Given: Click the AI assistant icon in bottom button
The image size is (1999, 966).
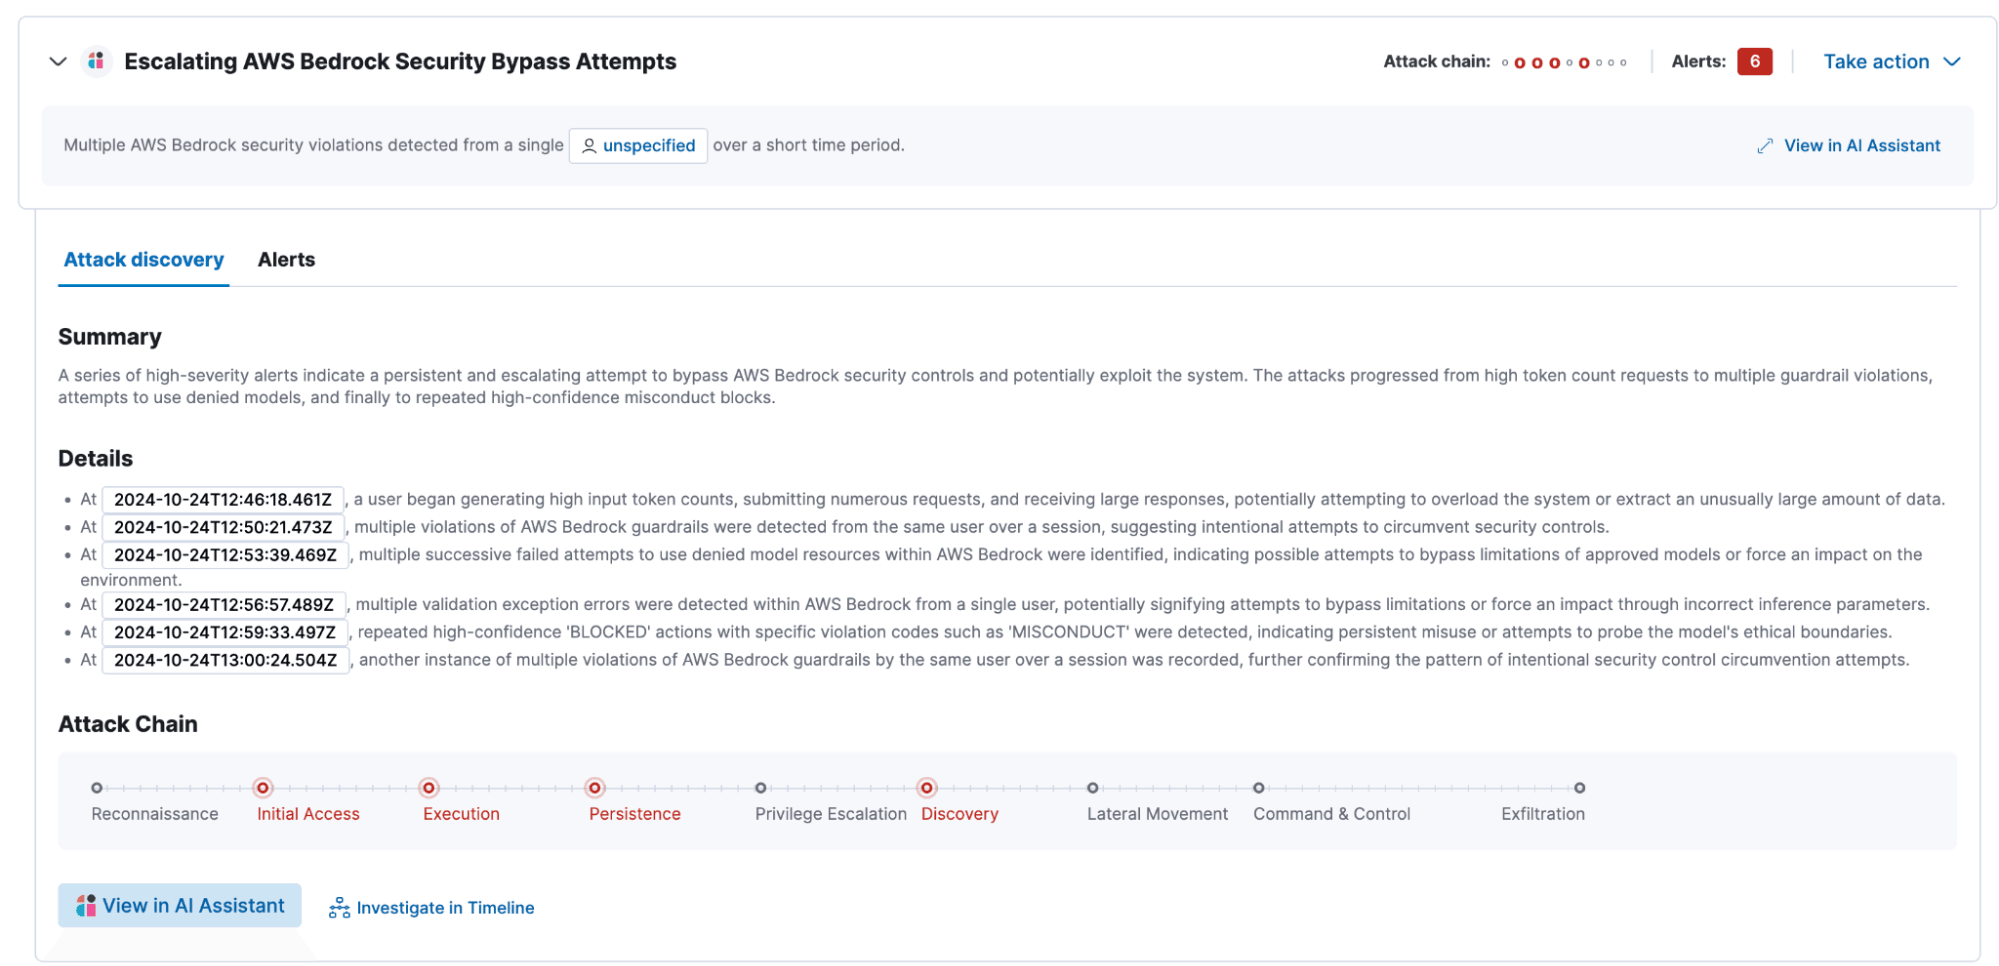Looking at the screenshot, I should tap(86, 906).
